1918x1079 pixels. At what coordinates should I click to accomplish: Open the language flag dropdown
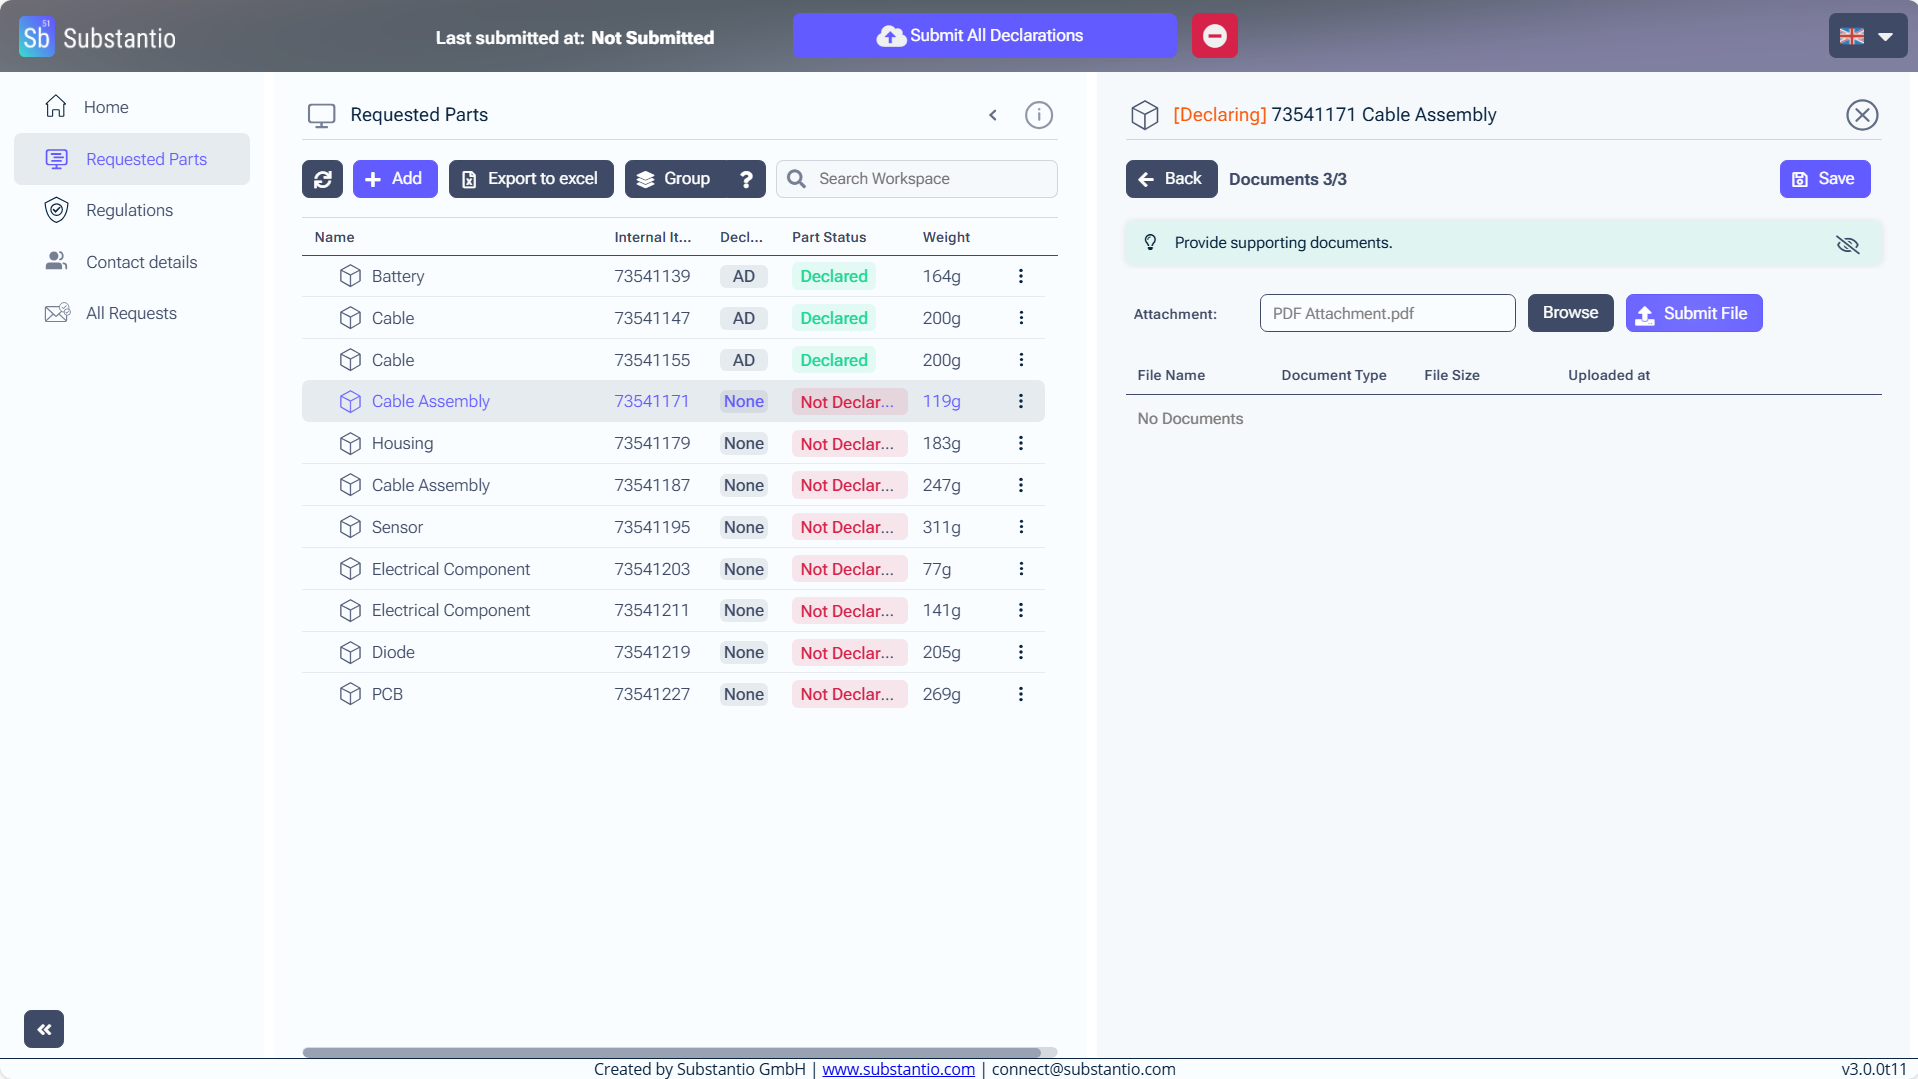pos(1866,36)
